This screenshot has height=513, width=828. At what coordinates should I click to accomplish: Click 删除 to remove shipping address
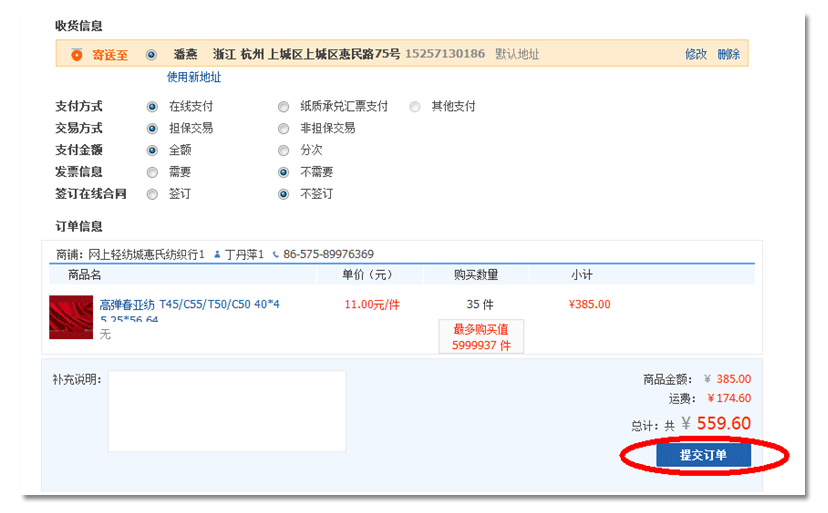728,54
